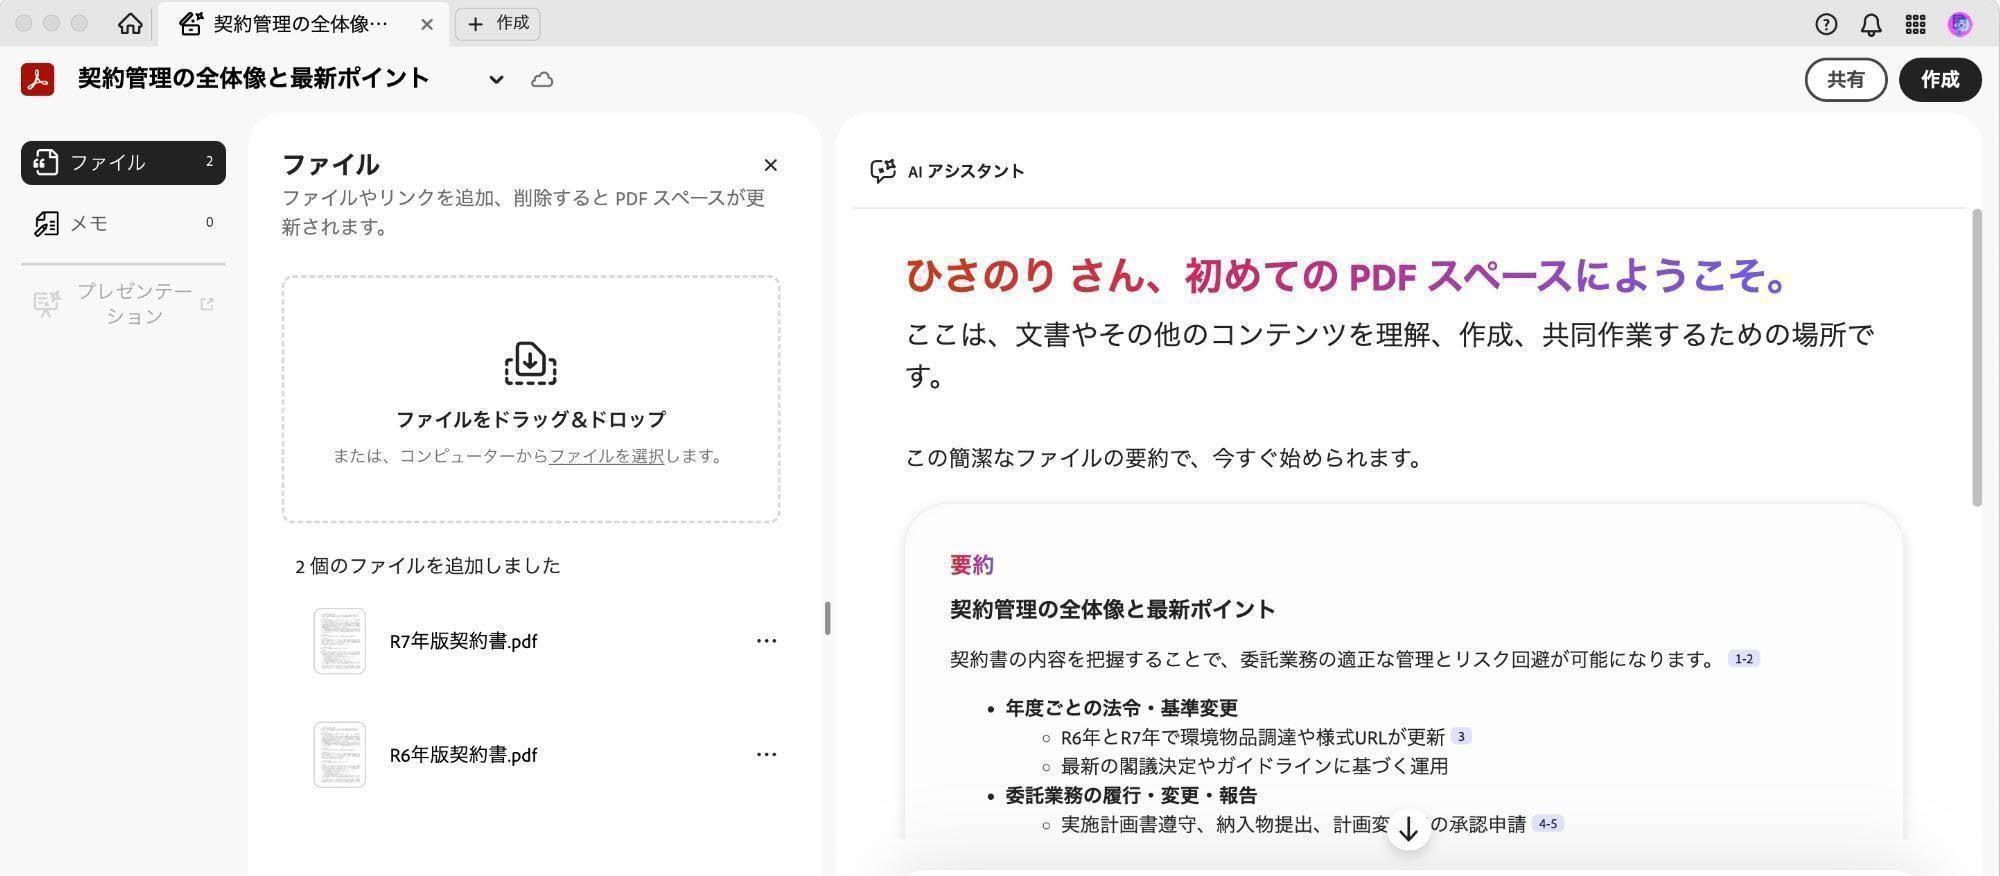This screenshot has height=876, width=2000.
Task: Click the 年度ごとの法令・基準変更 bullet
Action: (x=1121, y=708)
